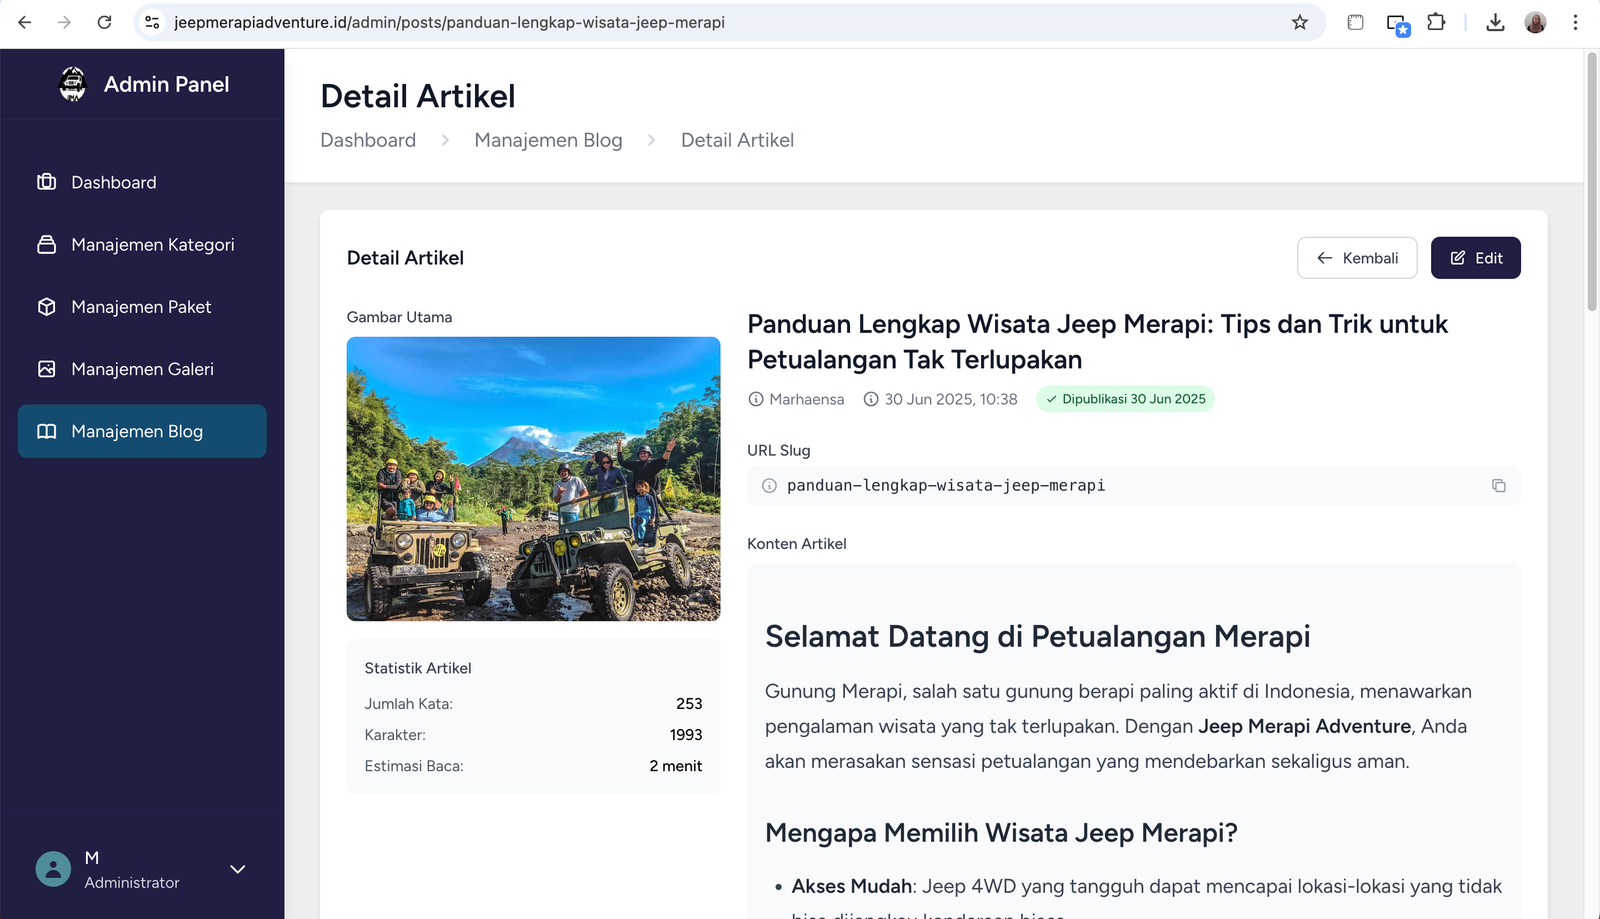Viewport: 1600px width, 919px height.
Task: Click the jeep logo in Admin Panel header
Action: click(x=73, y=84)
